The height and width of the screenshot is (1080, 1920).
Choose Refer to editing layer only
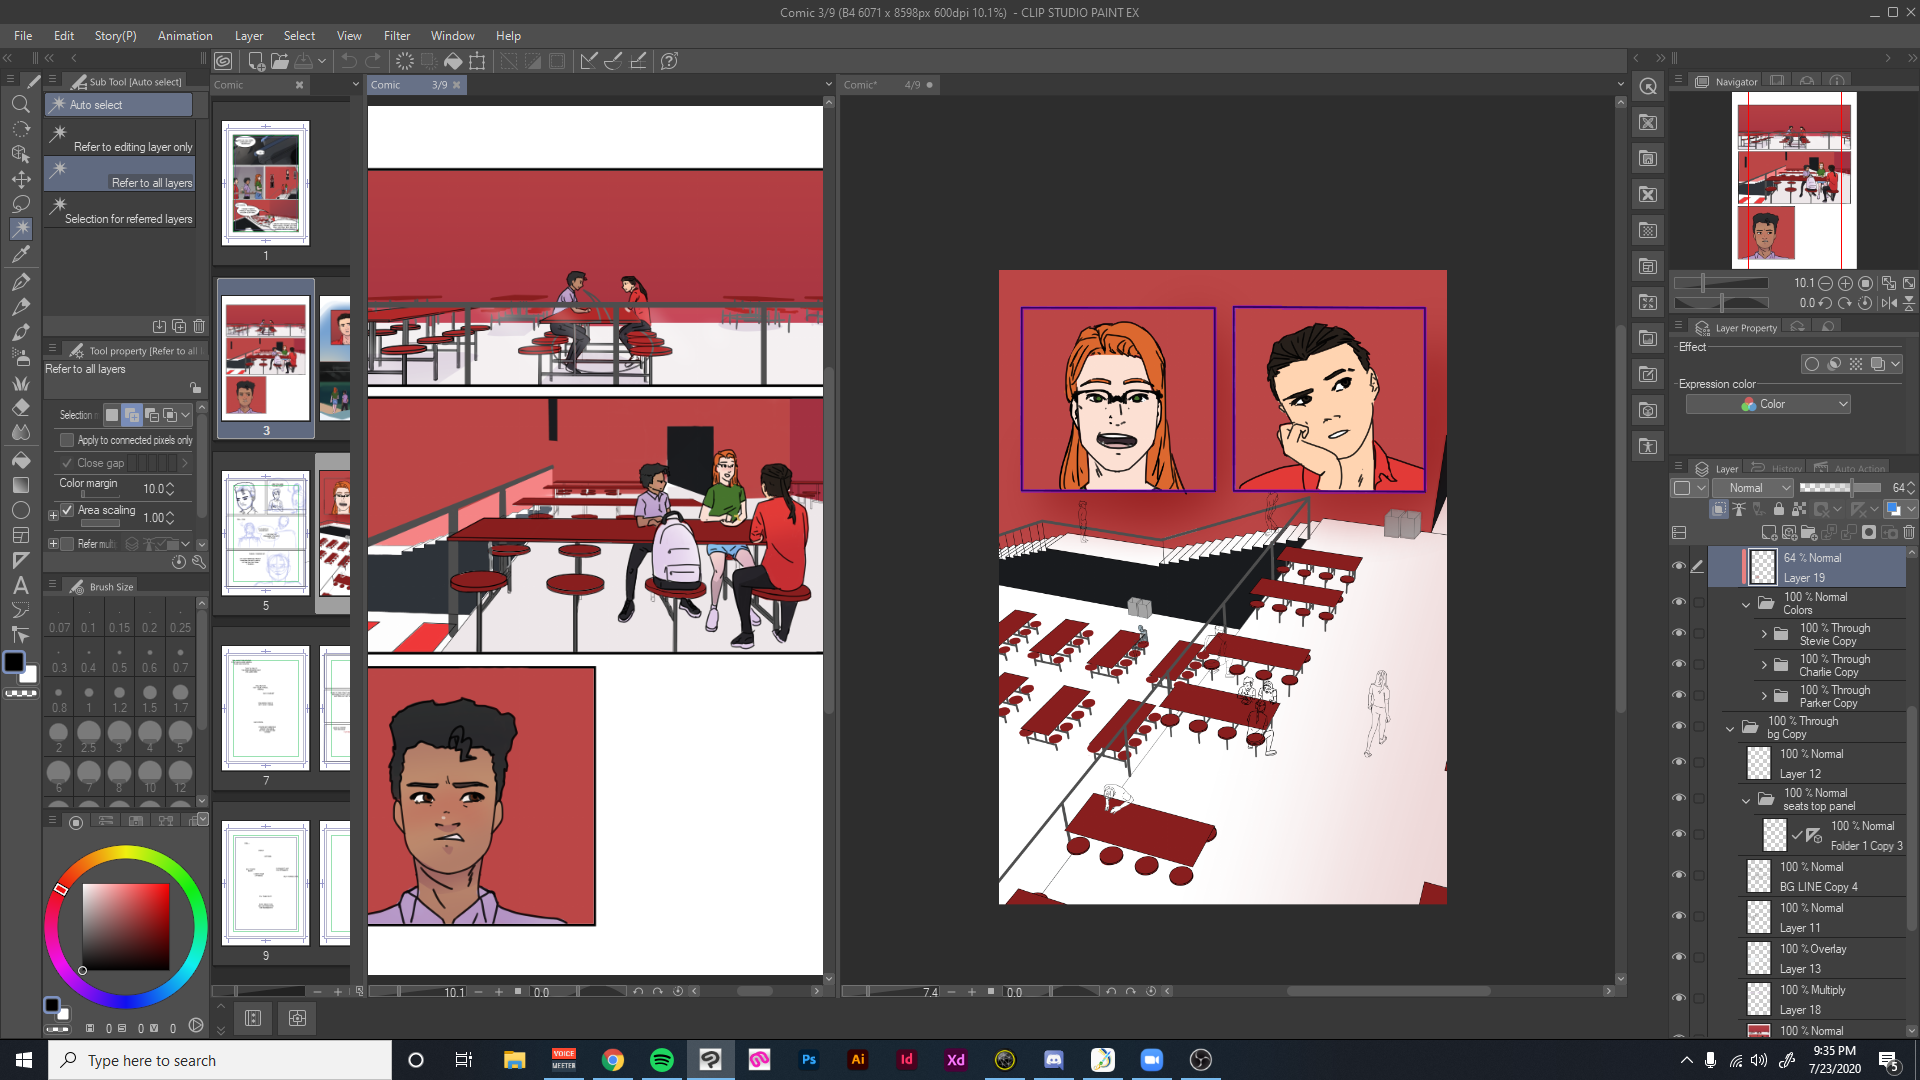pos(119,140)
